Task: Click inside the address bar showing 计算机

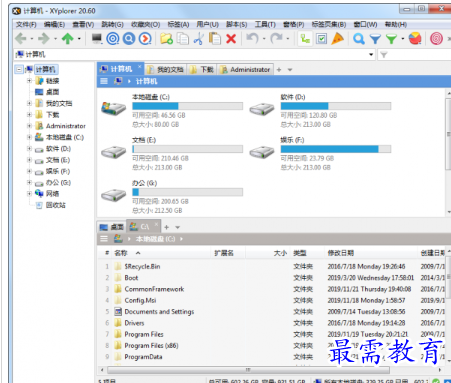Action: 195,55
